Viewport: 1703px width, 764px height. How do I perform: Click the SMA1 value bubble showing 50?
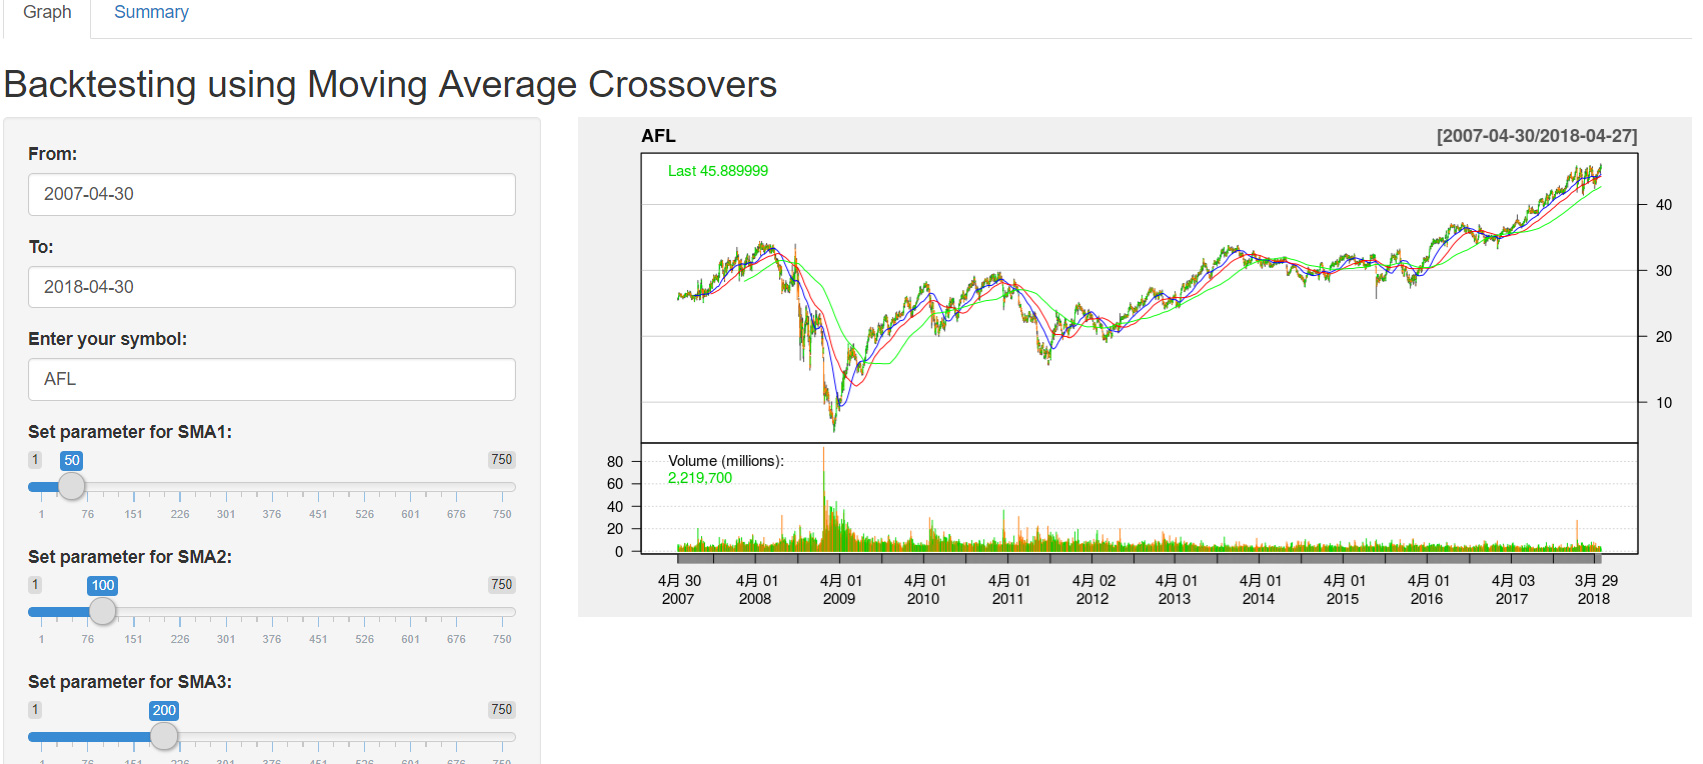coord(72,461)
